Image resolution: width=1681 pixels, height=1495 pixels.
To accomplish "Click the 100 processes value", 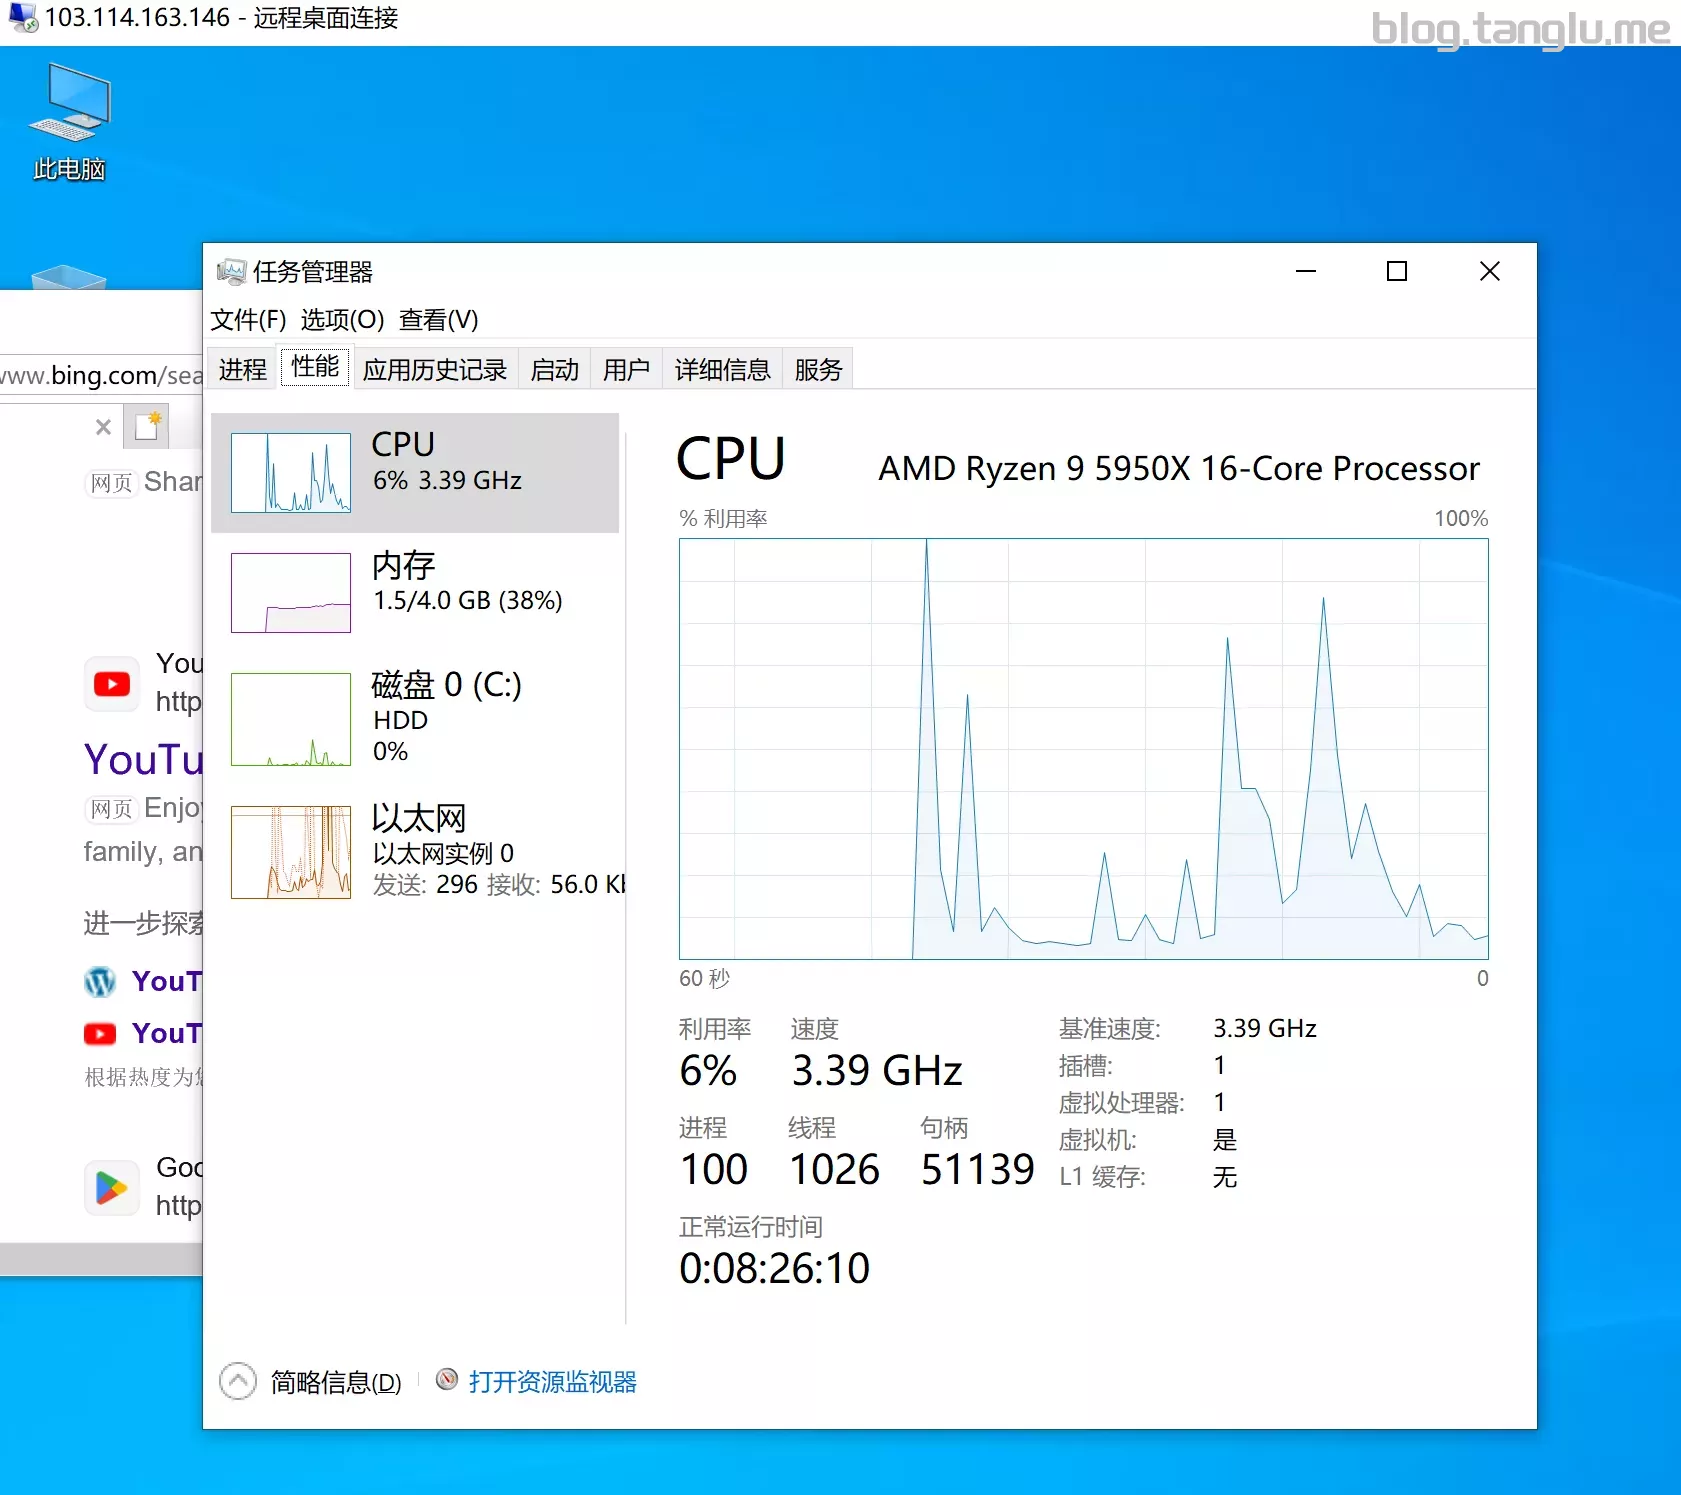I will click(714, 1170).
